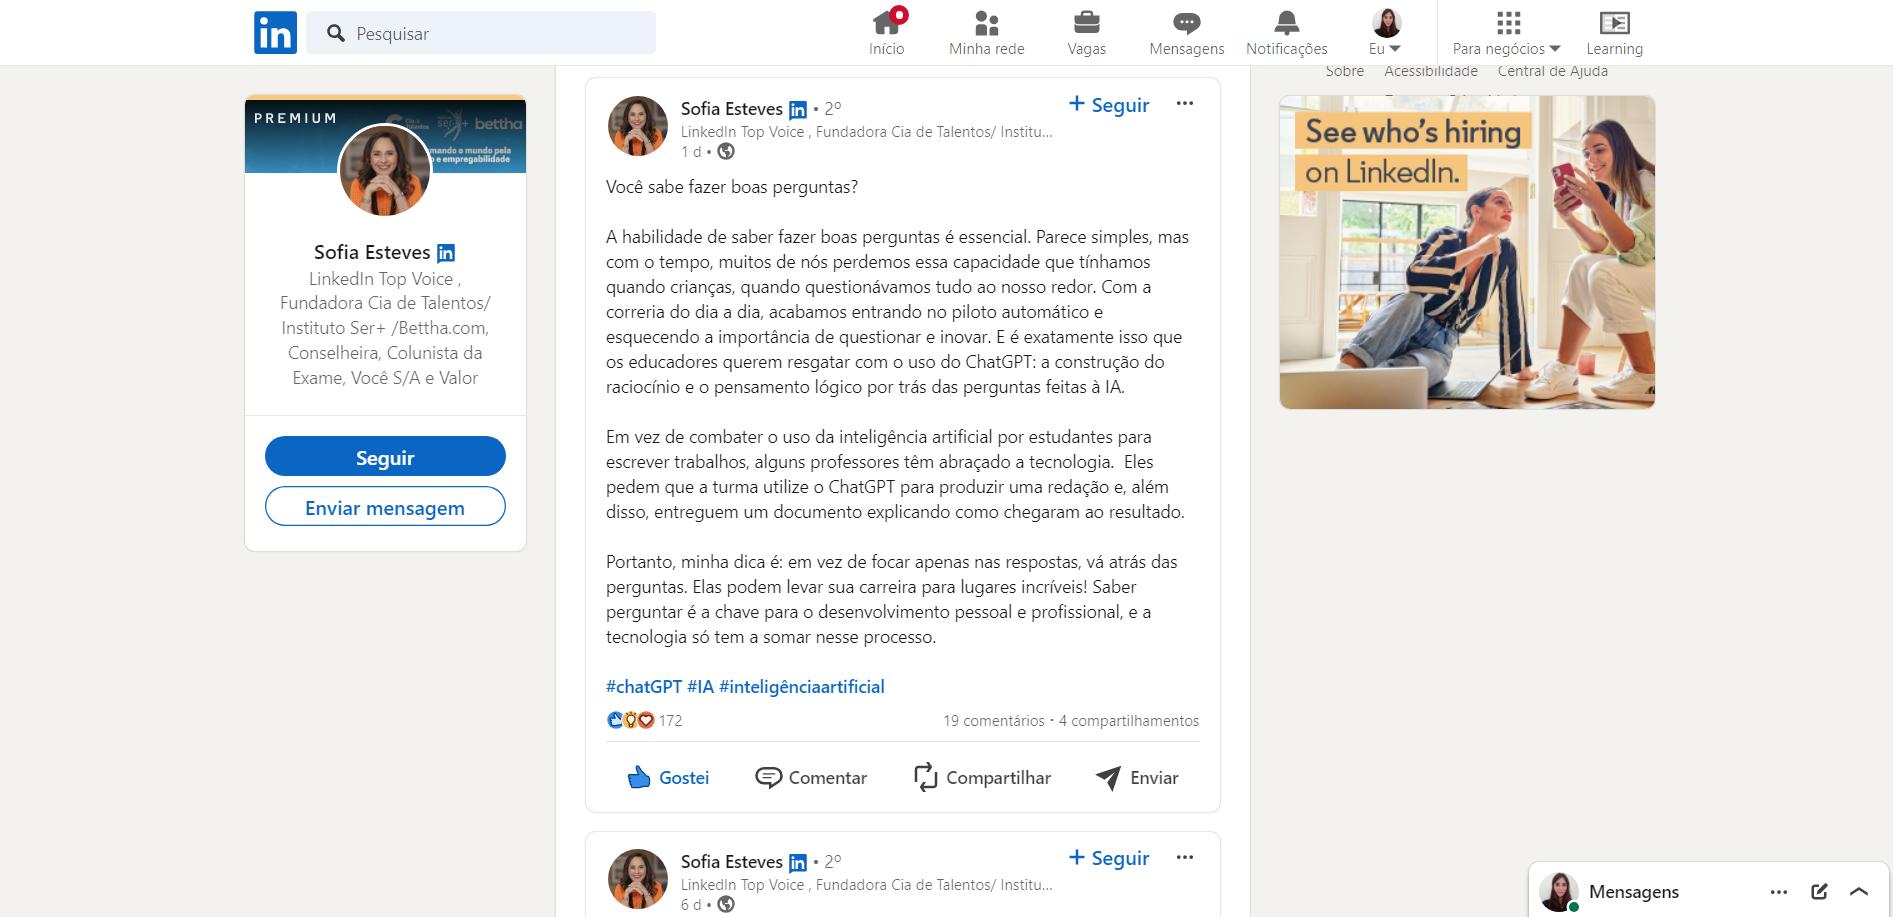Open Sofia Esteves name in sidebar card
Image resolution: width=1893 pixels, height=917 pixels.
tap(372, 252)
